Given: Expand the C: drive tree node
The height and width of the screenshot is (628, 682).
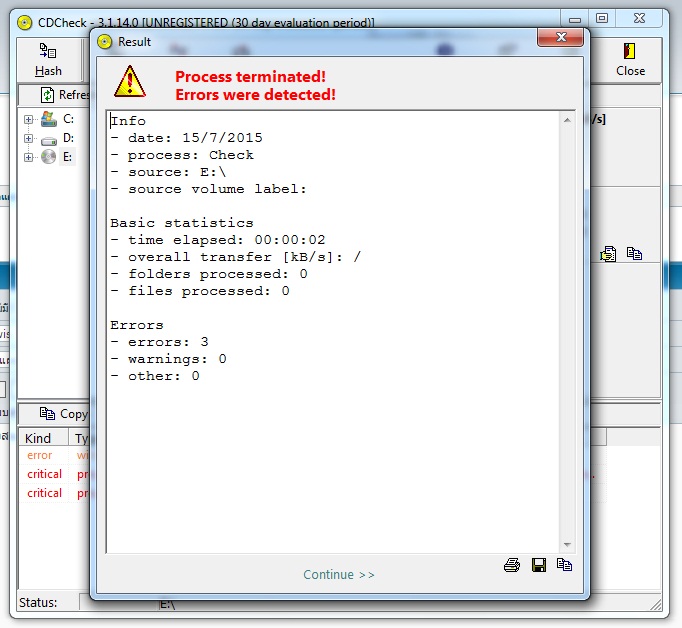Looking at the screenshot, I should pyautogui.click(x=28, y=119).
